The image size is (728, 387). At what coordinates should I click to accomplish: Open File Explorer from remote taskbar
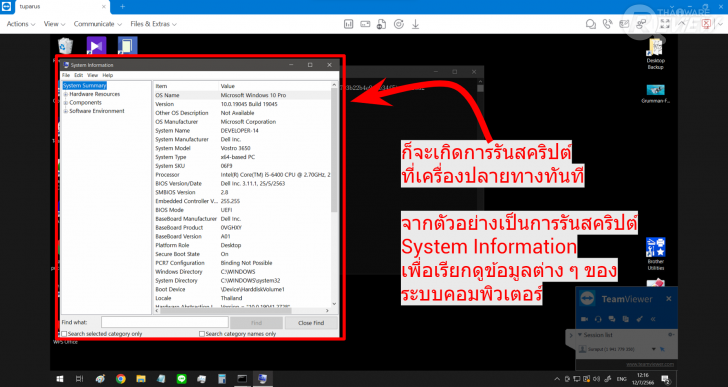141,379
